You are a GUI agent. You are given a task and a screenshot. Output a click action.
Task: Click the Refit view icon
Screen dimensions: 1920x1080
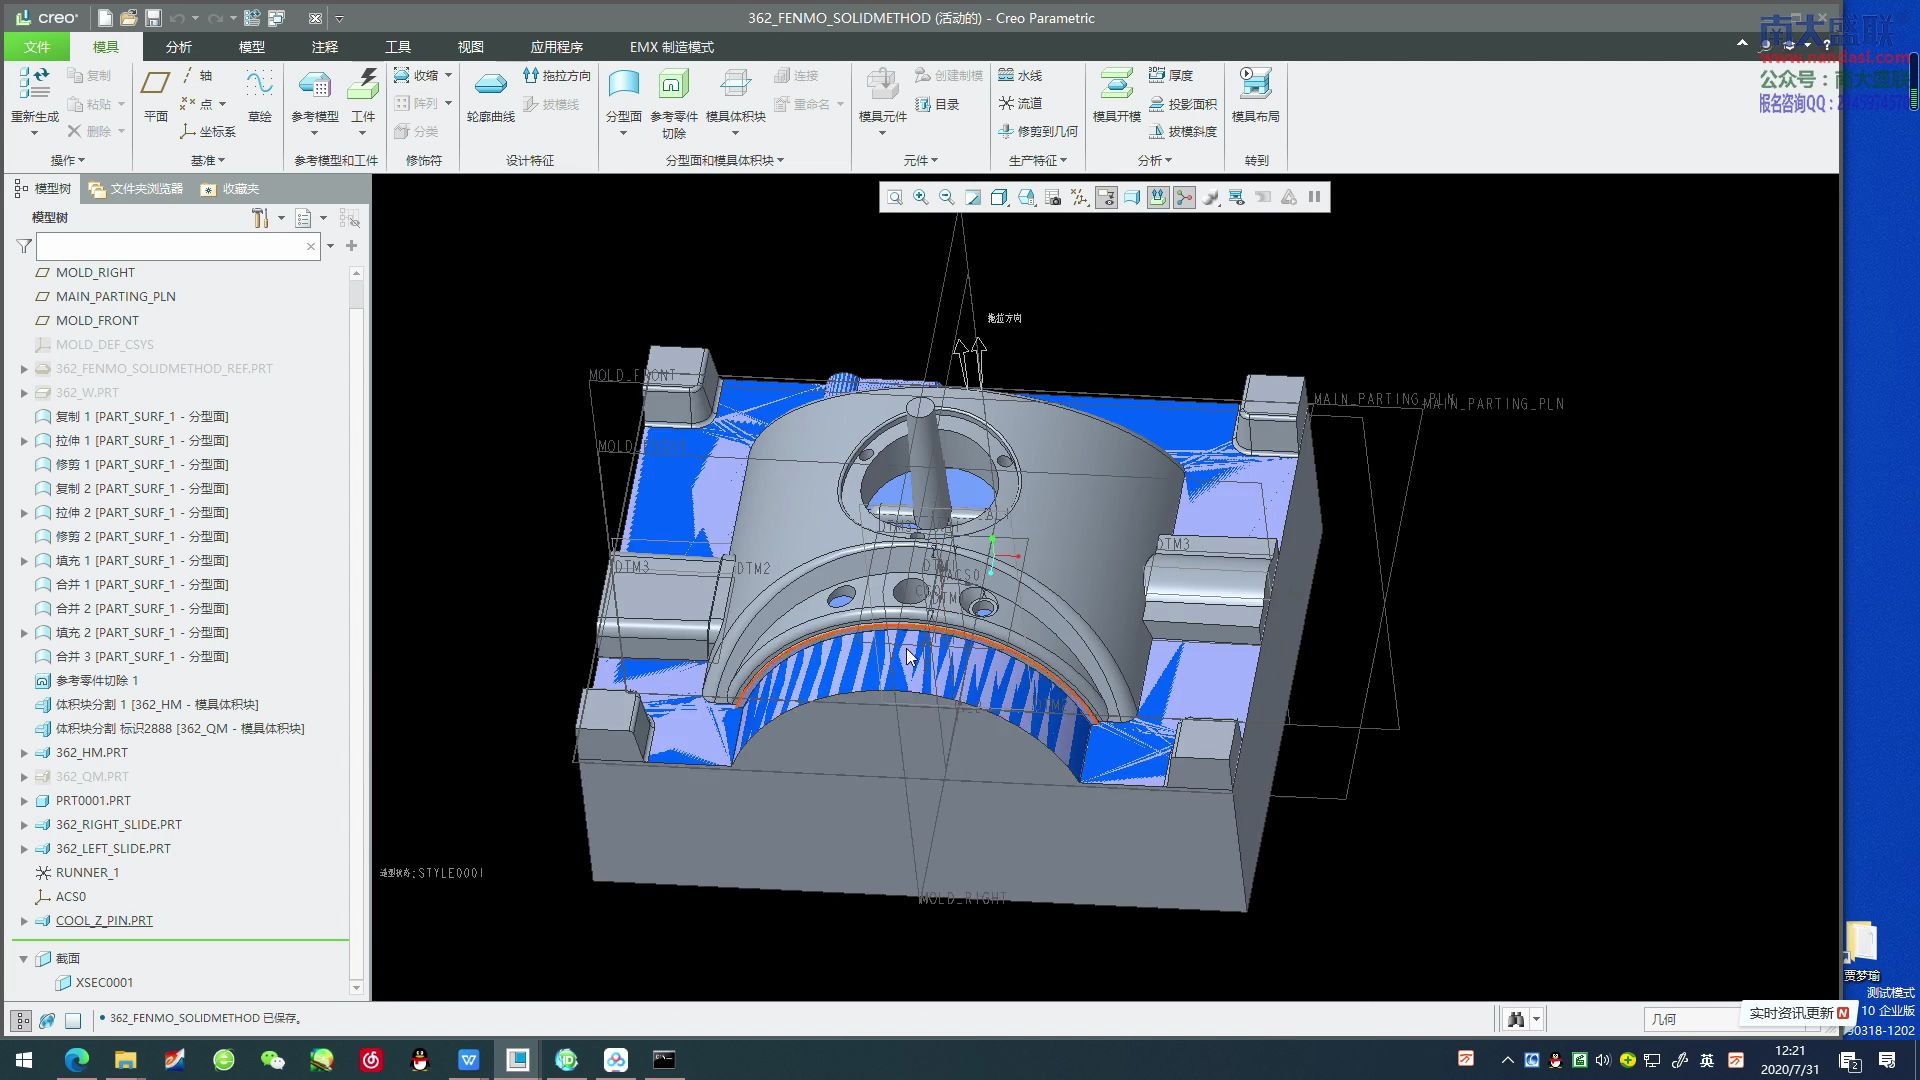tap(894, 198)
